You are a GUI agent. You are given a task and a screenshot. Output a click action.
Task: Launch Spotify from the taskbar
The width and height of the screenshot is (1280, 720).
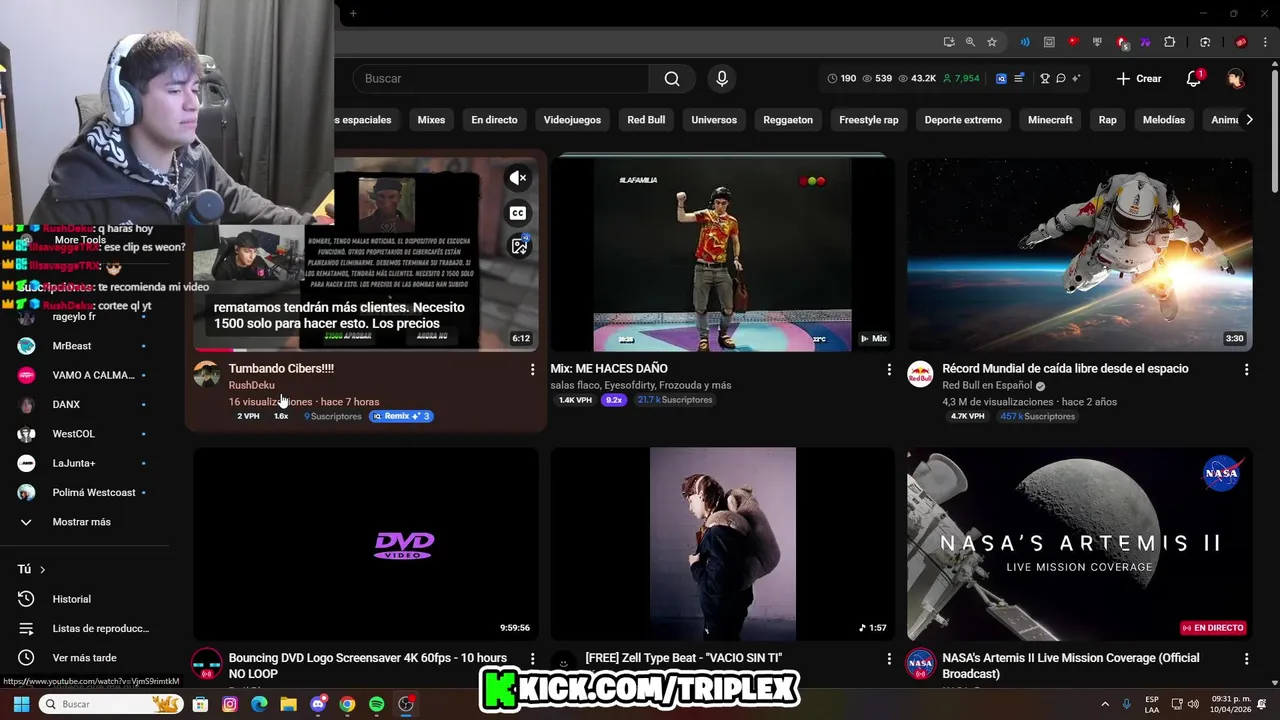pos(377,704)
